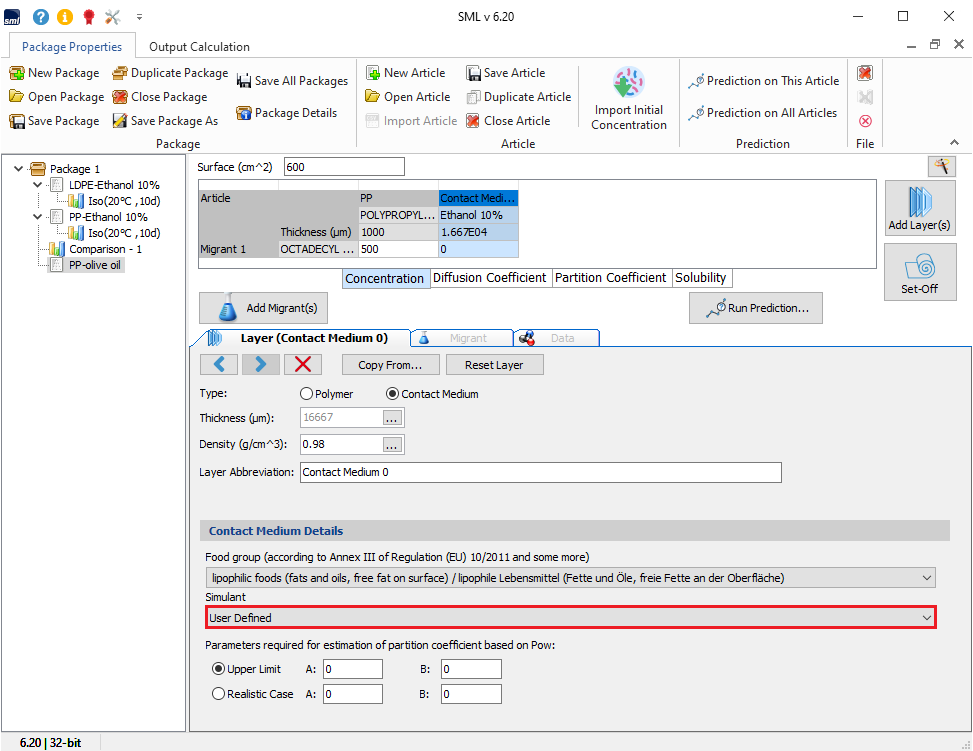Collapse the LDPE-Ethanol 10% tree node
973x751 pixels.
(37, 185)
